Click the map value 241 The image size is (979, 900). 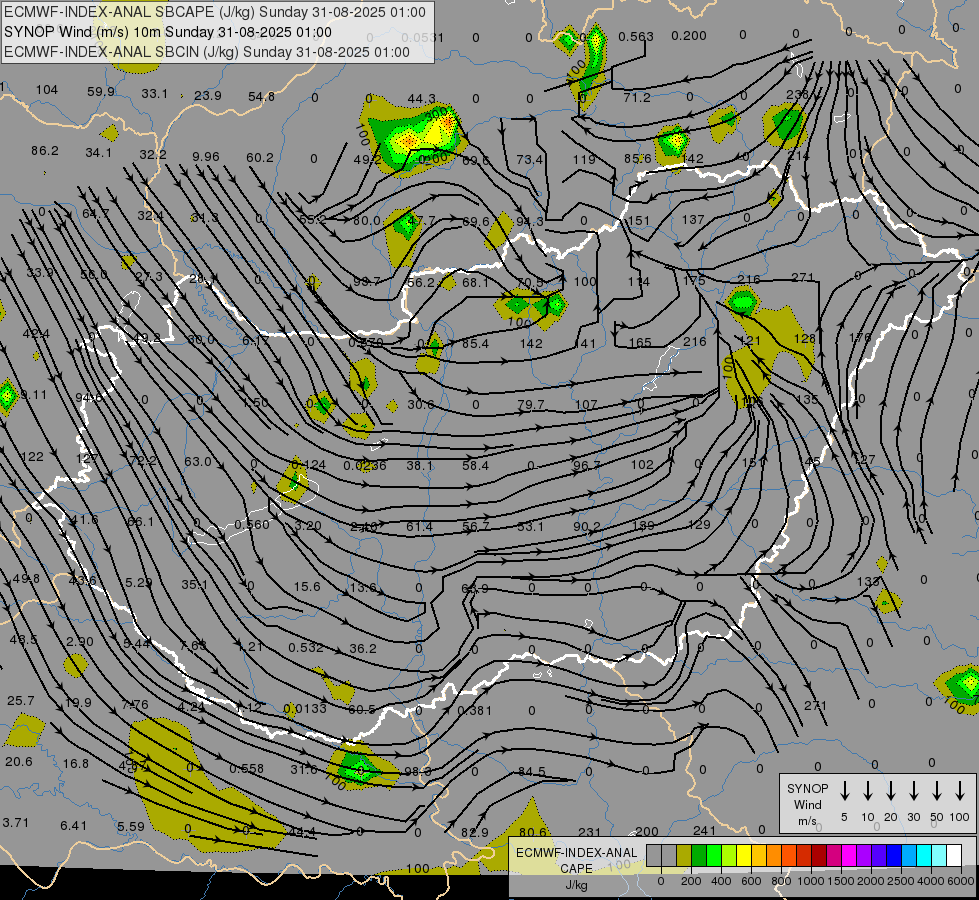[x=704, y=830]
